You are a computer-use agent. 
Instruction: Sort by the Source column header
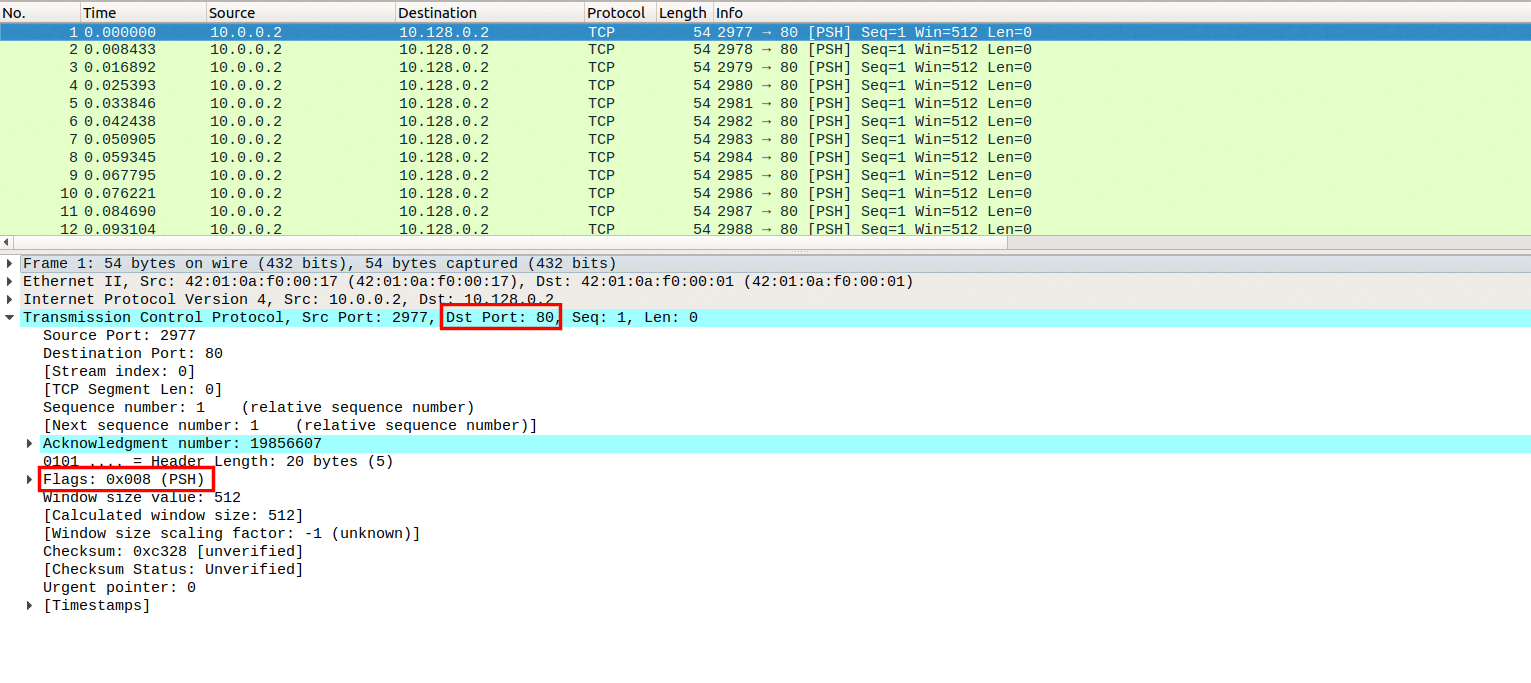click(x=300, y=13)
